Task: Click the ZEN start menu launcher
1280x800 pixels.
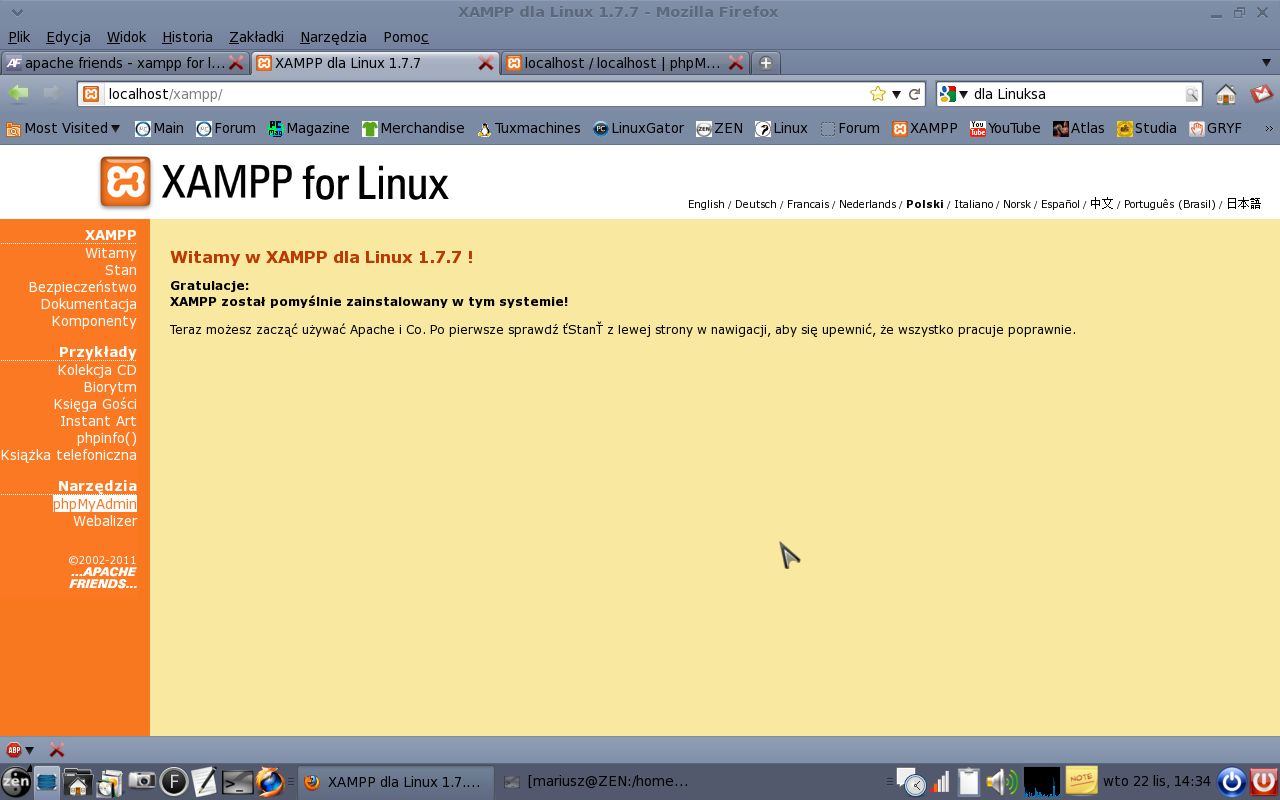Action: tap(15, 781)
